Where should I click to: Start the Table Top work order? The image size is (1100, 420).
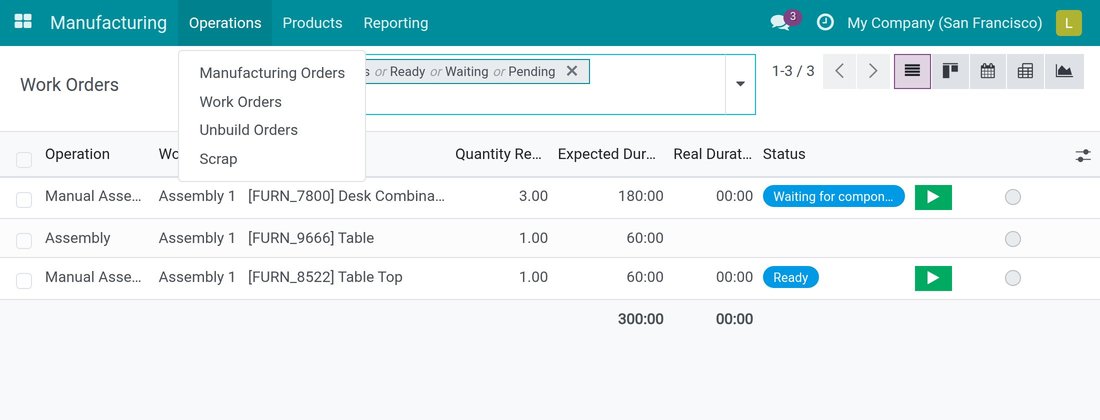click(933, 278)
